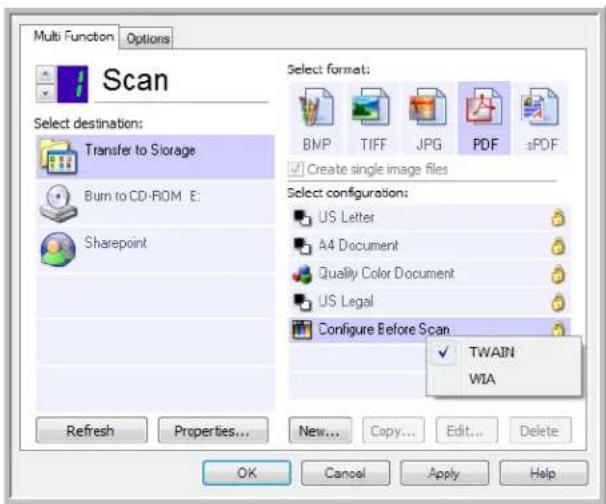Click the Scan button name field
This screenshot has height=504, width=606.
pyautogui.click(x=182, y=82)
